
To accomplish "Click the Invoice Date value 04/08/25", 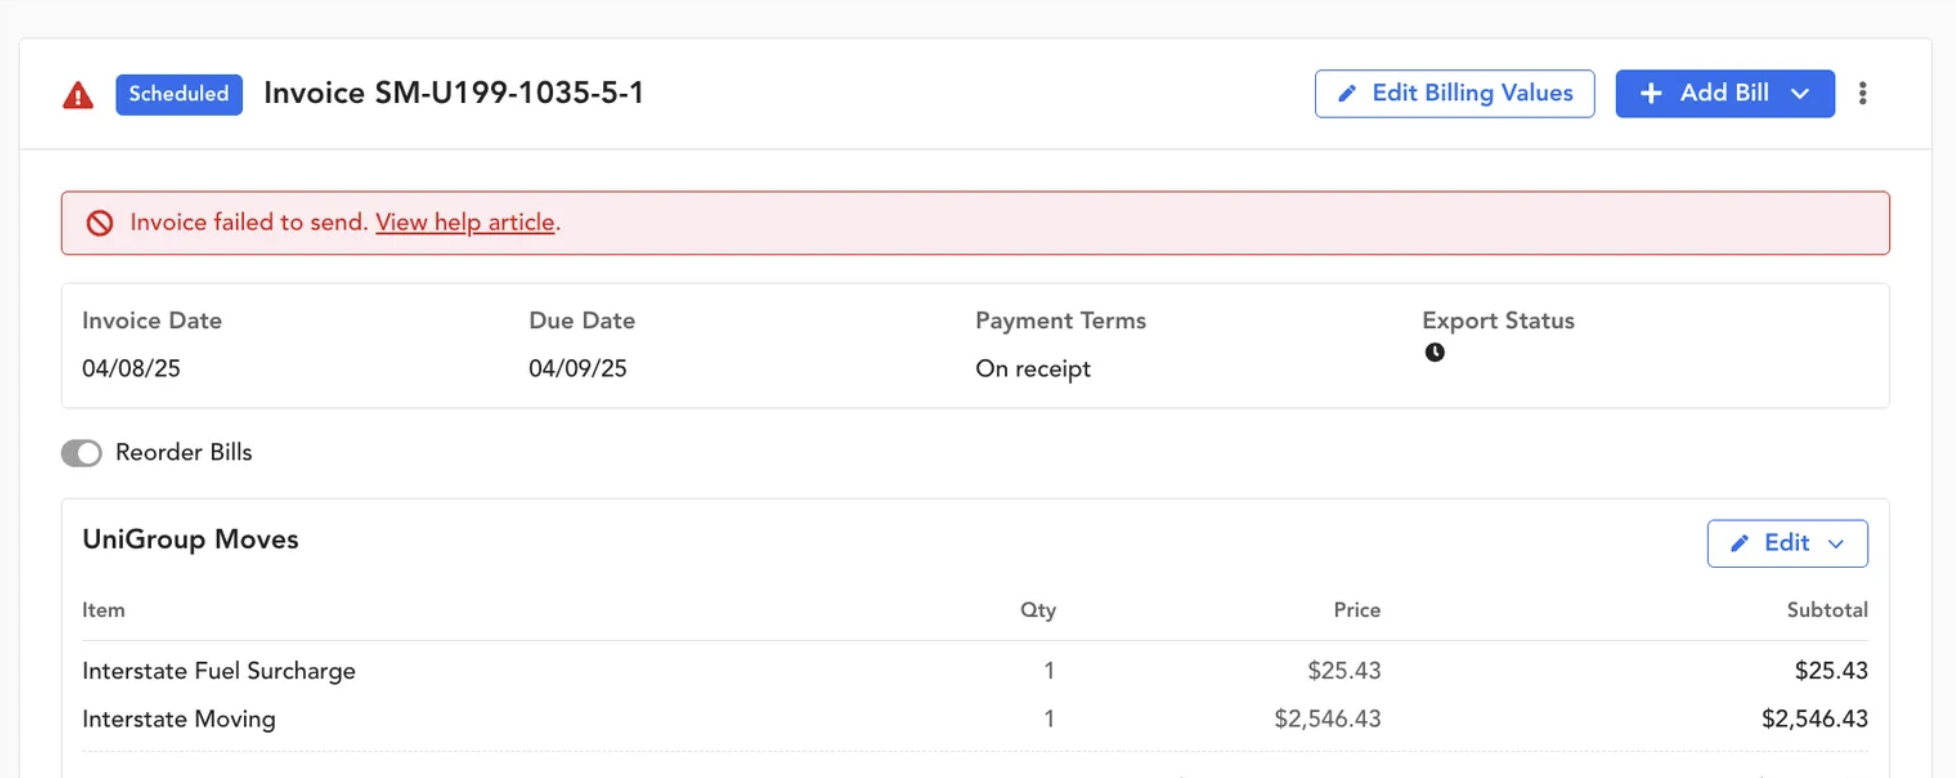I will (x=131, y=368).
